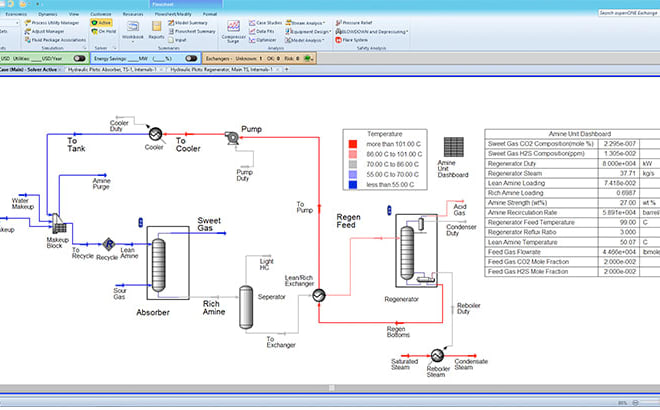Select the Amine Strength value 27.00
Viewport: 660px width, 410px height.
[628, 202]
